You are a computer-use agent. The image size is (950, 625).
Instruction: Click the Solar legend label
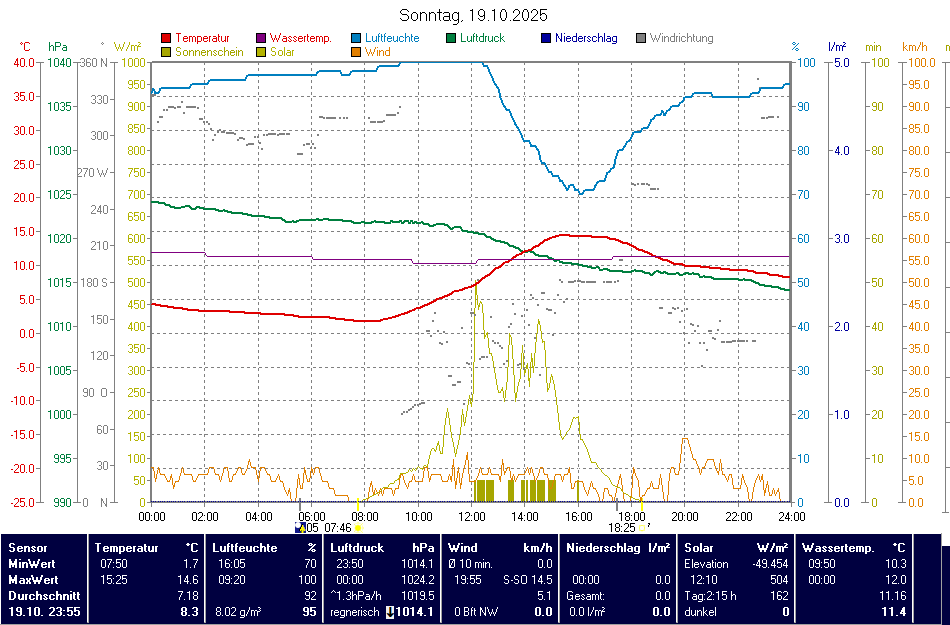[282, 52]
